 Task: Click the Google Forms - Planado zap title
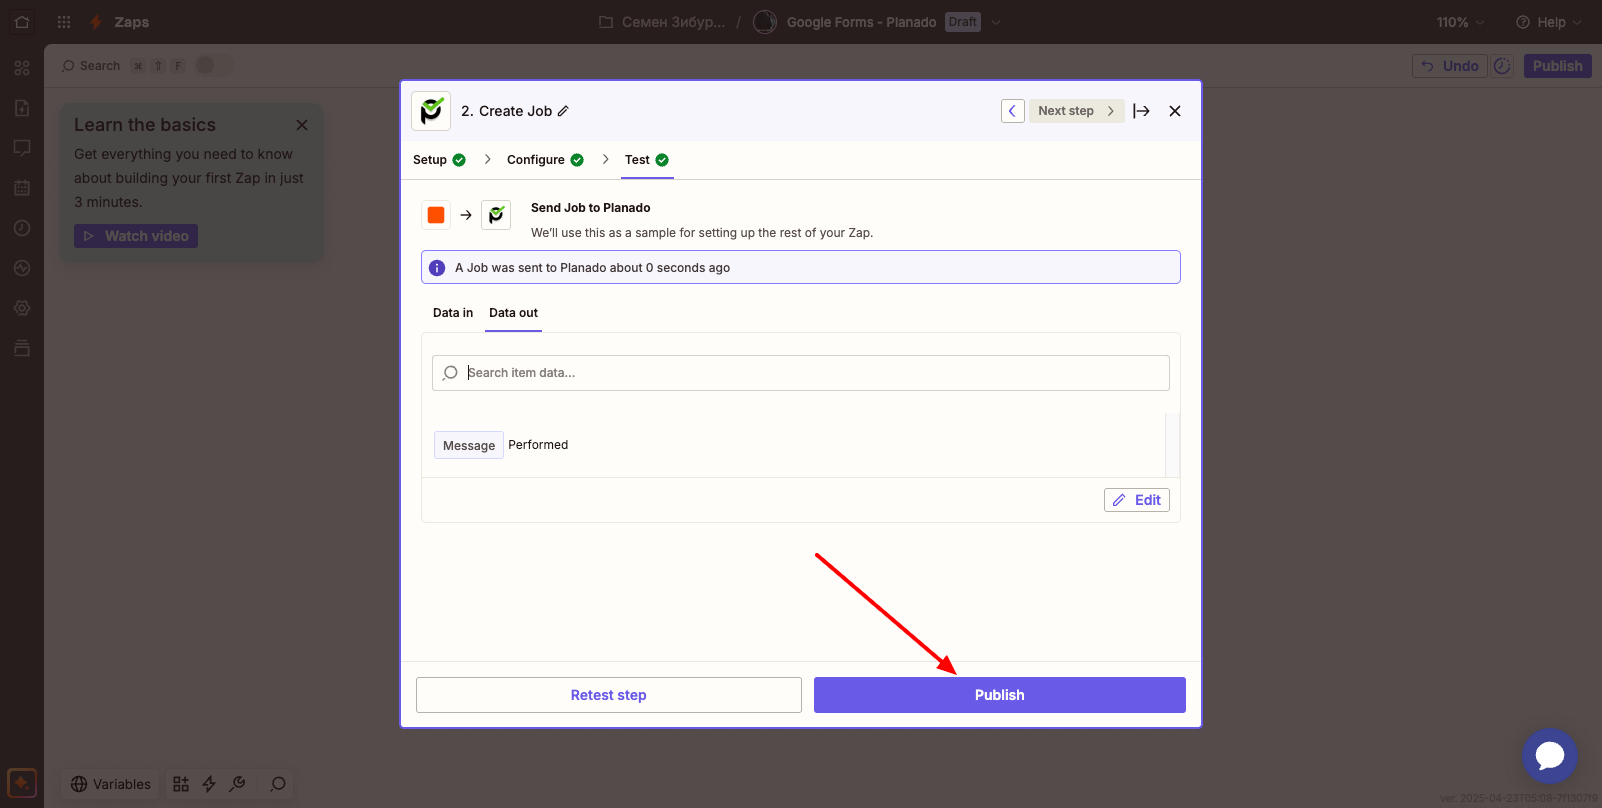coord(861,22)
